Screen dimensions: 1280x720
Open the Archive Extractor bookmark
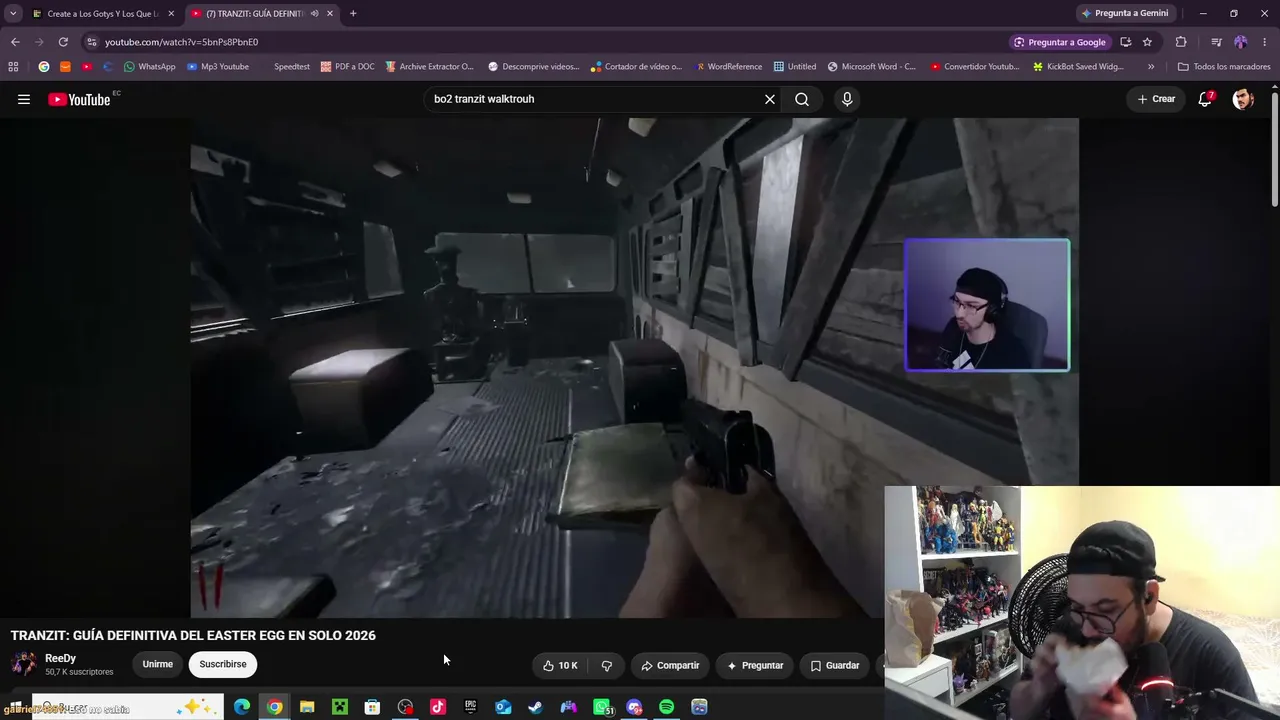click(429, 67)
